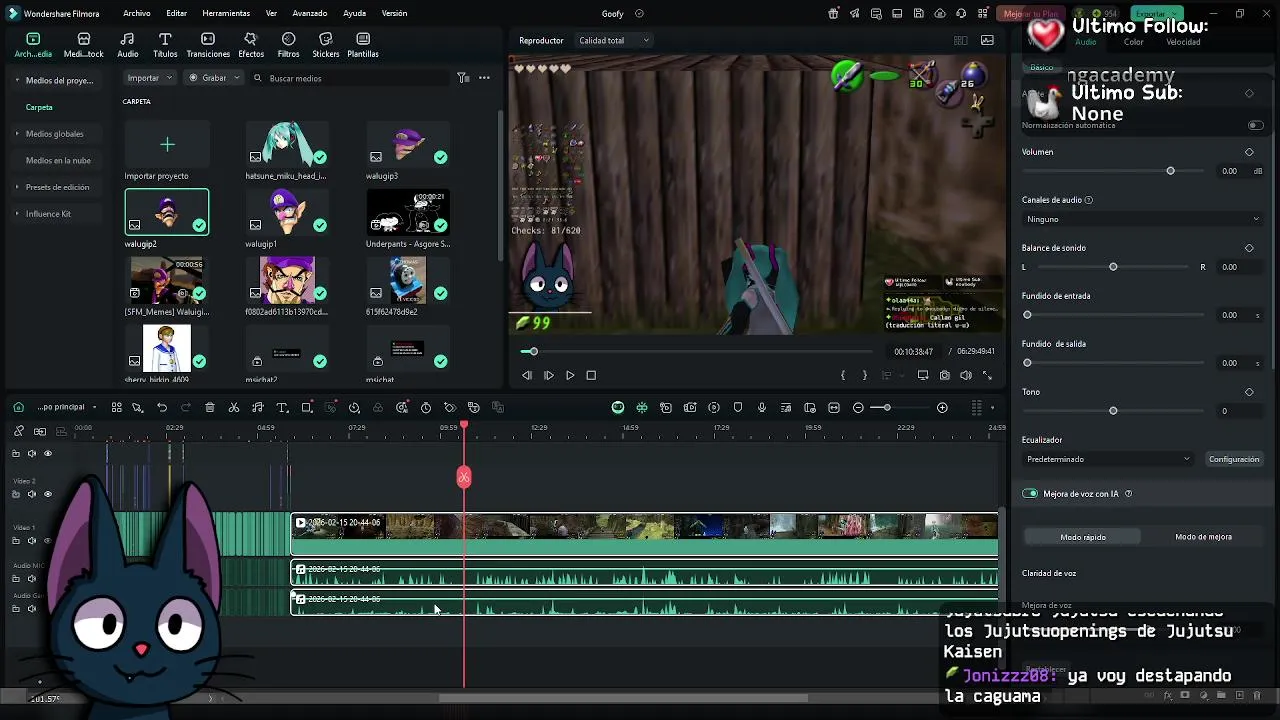The height and width of the screenshot is (720, 1280).
Task: Click the player fullscreen expand icon
Action: click(x=987, y=375)
